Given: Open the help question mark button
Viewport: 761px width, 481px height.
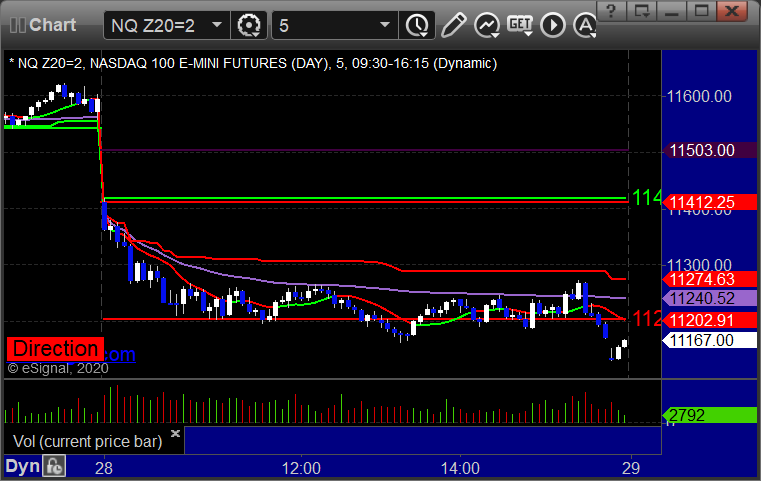Looking at the screenshot, I should tap(611, 11).
